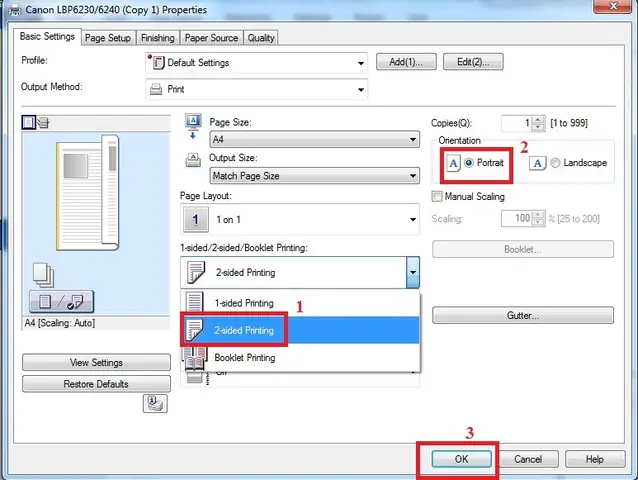Click the View Settings button
Viewport: 638px width, 480px height.
click(96, 362)
